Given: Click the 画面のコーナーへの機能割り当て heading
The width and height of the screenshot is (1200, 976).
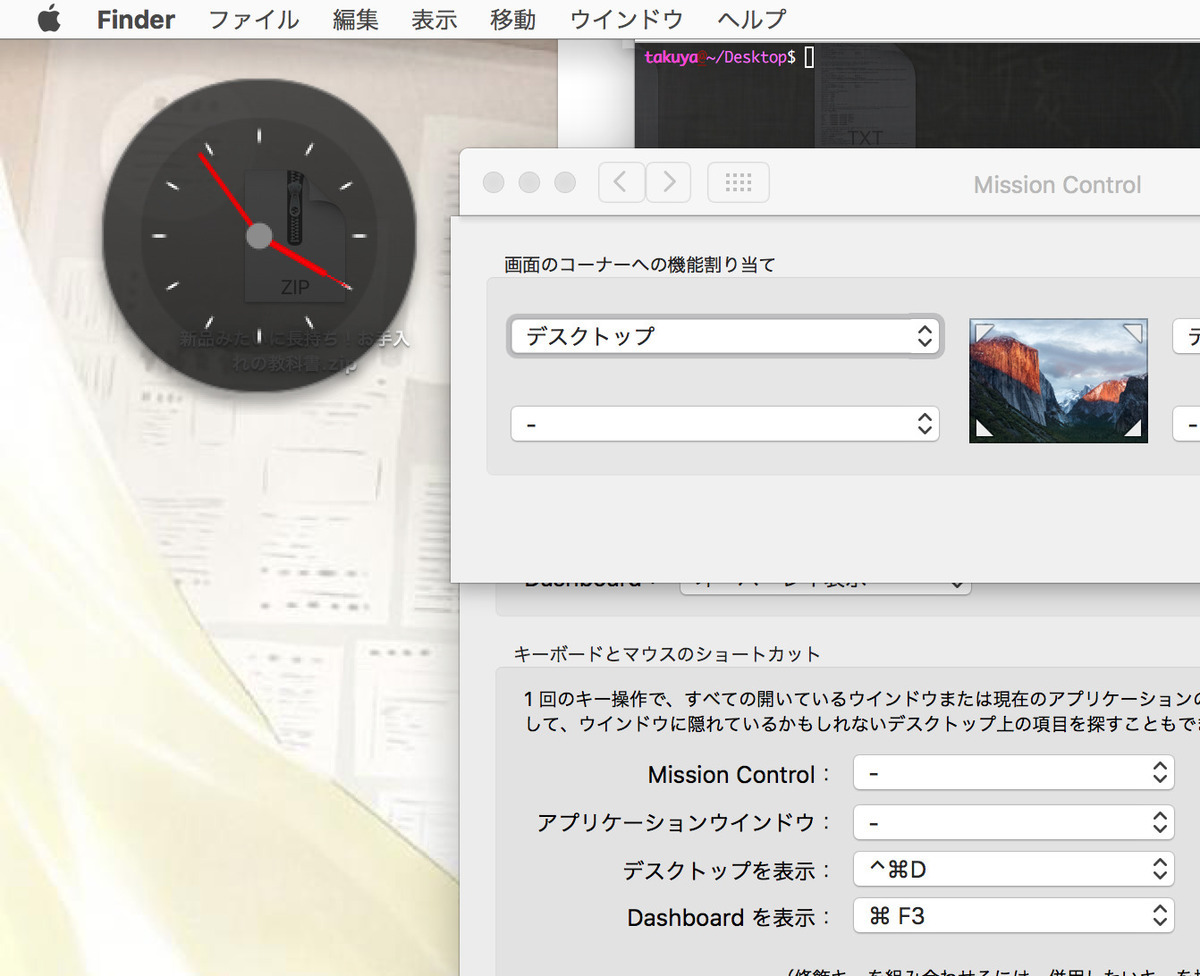Looking at the screenshot, I should coord(640,265).
